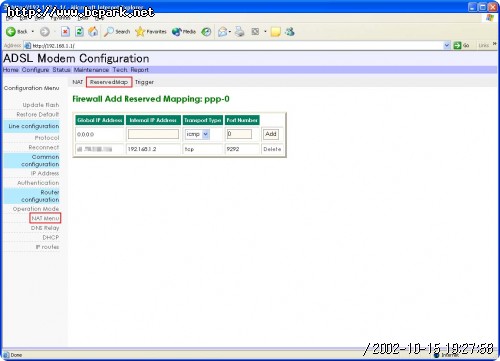Image resolution: width=500 pixels, height=361 pixels.
Task: Switch to the ReservedMap tab
Action: pos(109,82)
